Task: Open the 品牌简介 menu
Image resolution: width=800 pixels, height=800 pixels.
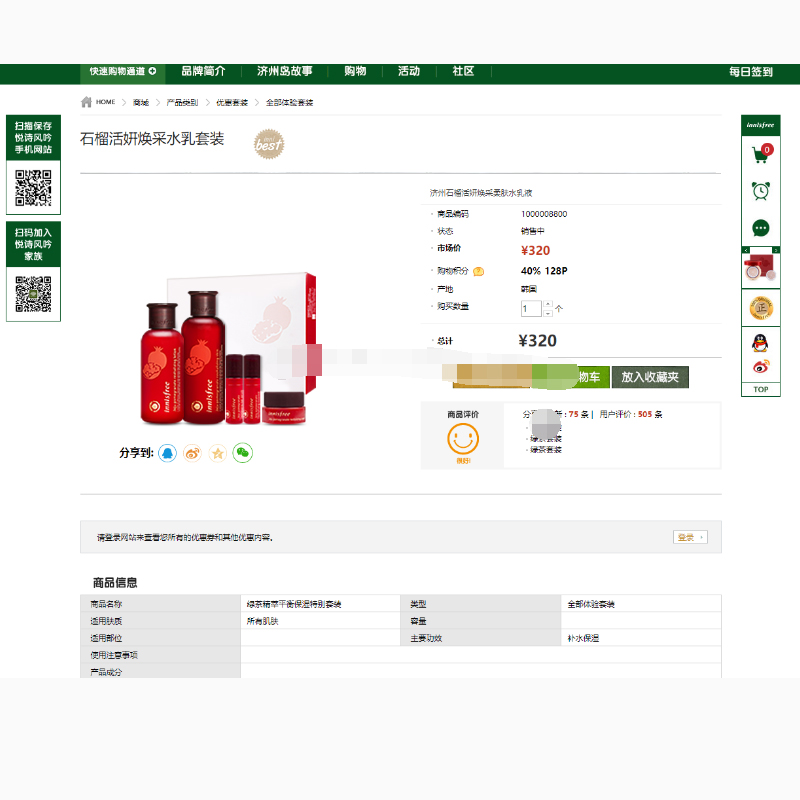Action: tap(203, 71)
